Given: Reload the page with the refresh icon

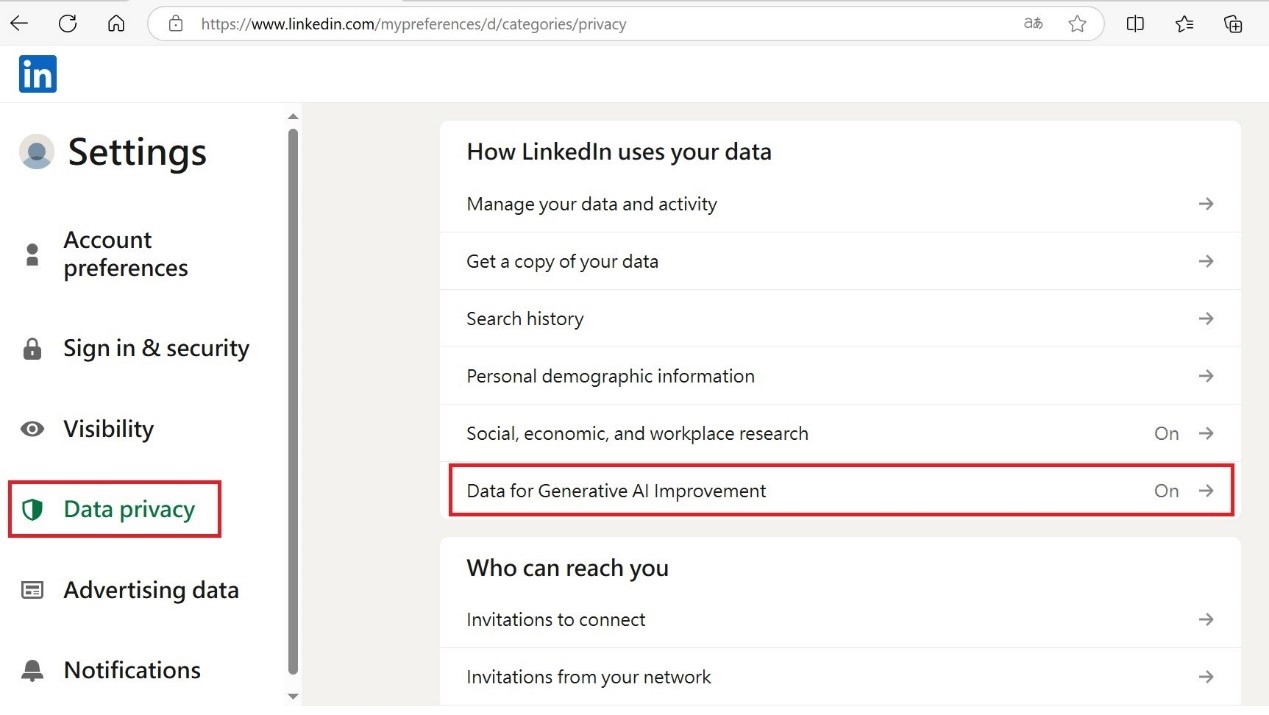Looking at the screenshot, I should click(68, 23).
